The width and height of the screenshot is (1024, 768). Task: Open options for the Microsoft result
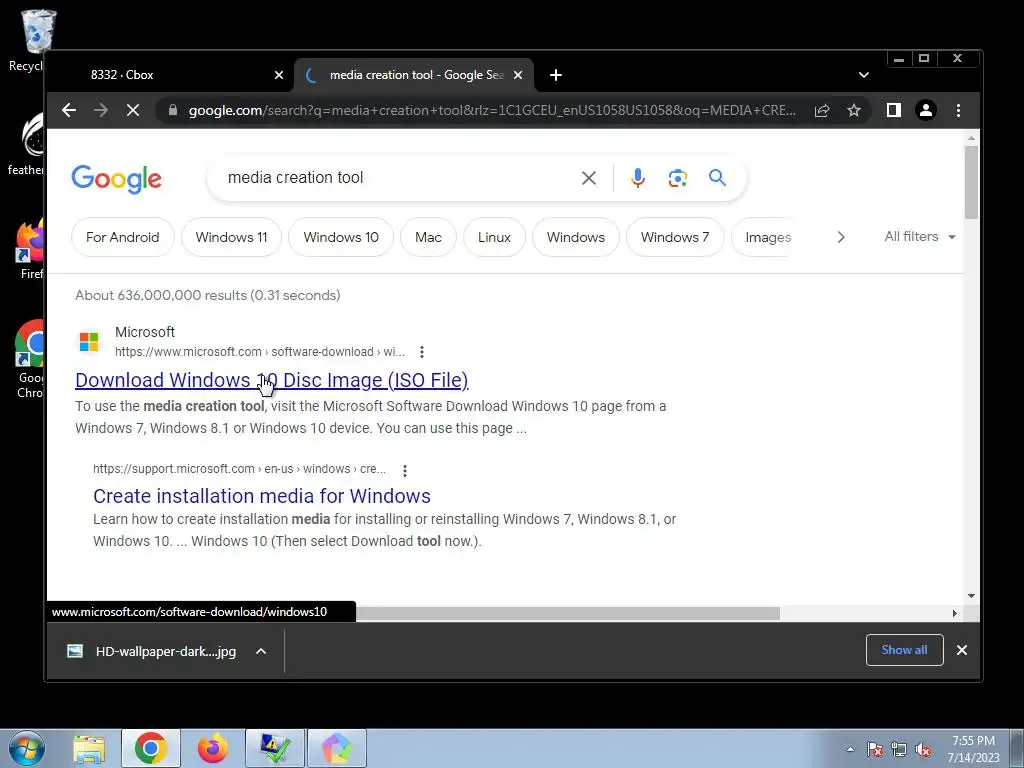(x=422, y=352)
